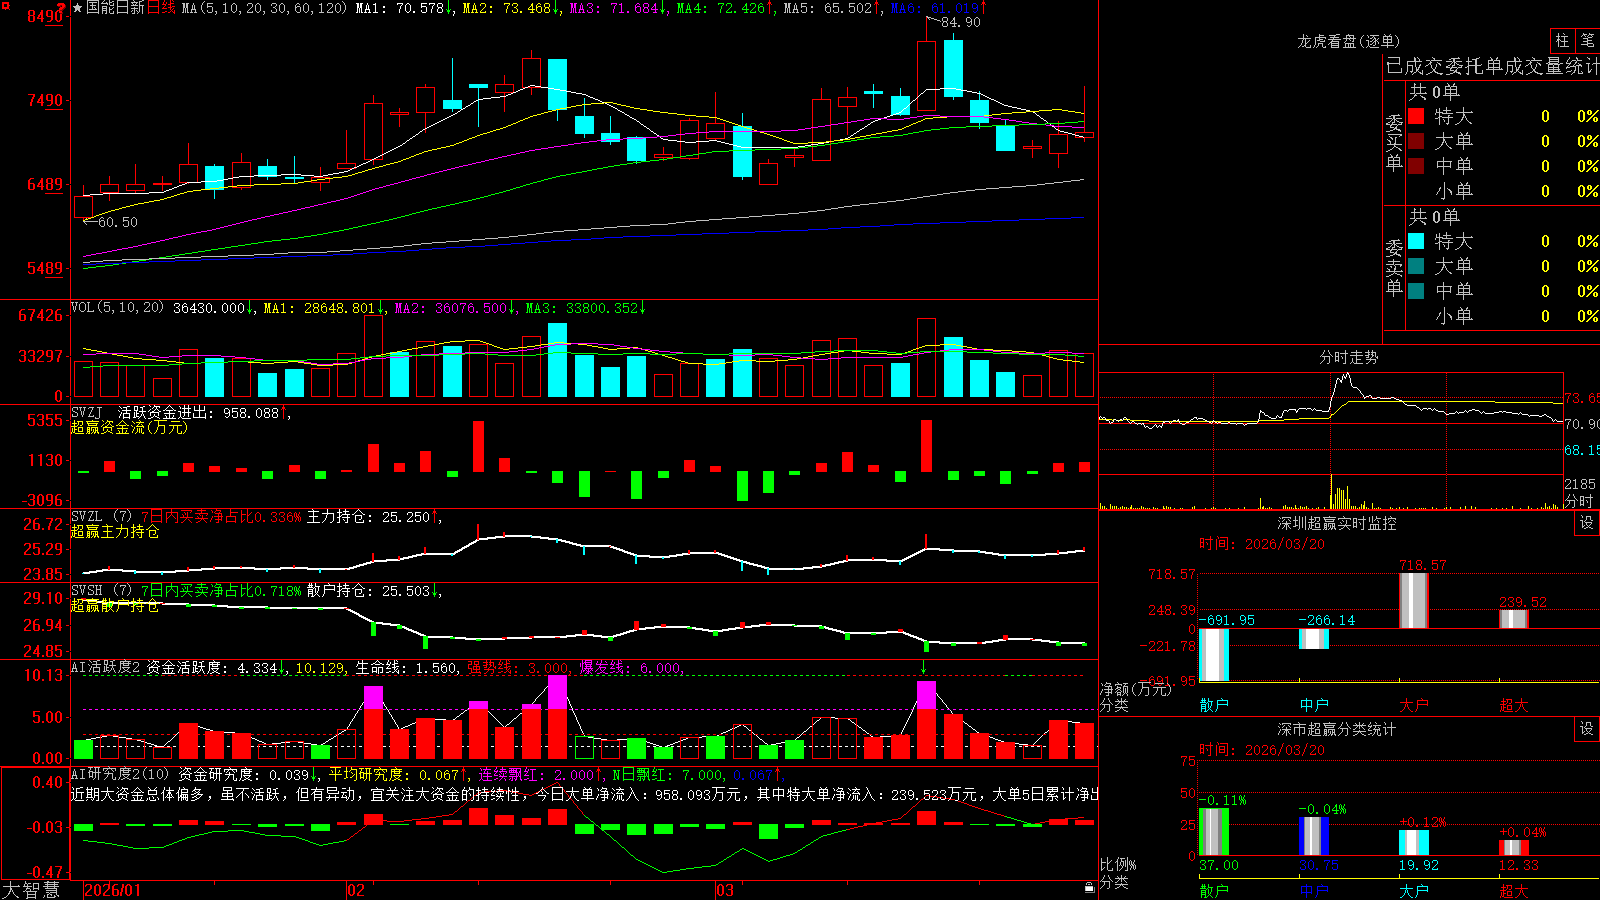Click the 龙虎看盘(逐单) panel title

1349,41
